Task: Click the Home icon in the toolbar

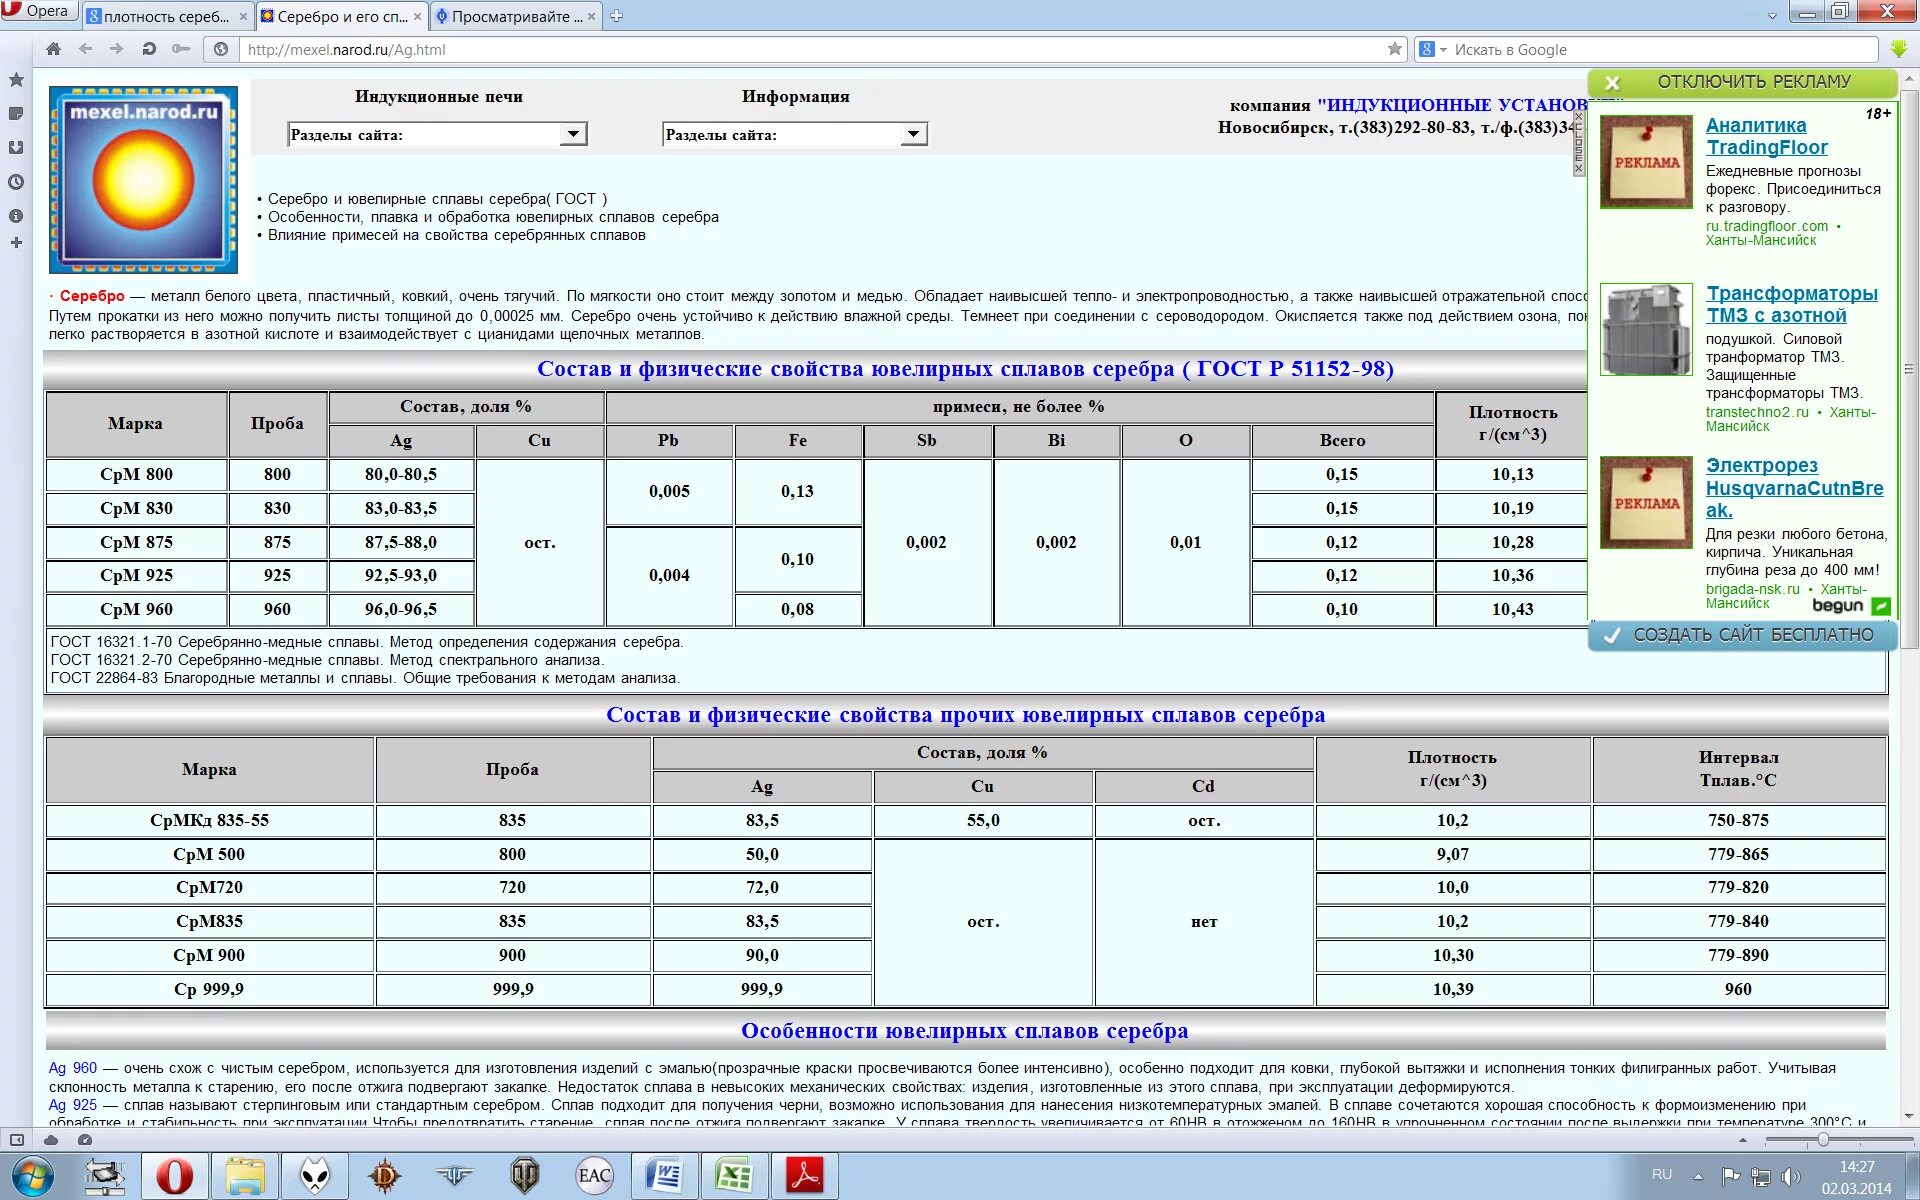Action: pos(53,49)
